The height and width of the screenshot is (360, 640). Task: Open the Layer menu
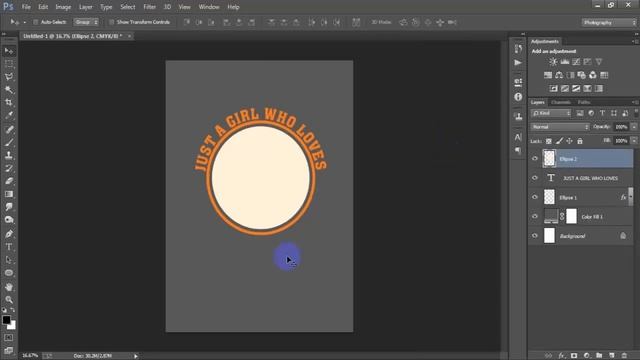[x=85, y=7]
